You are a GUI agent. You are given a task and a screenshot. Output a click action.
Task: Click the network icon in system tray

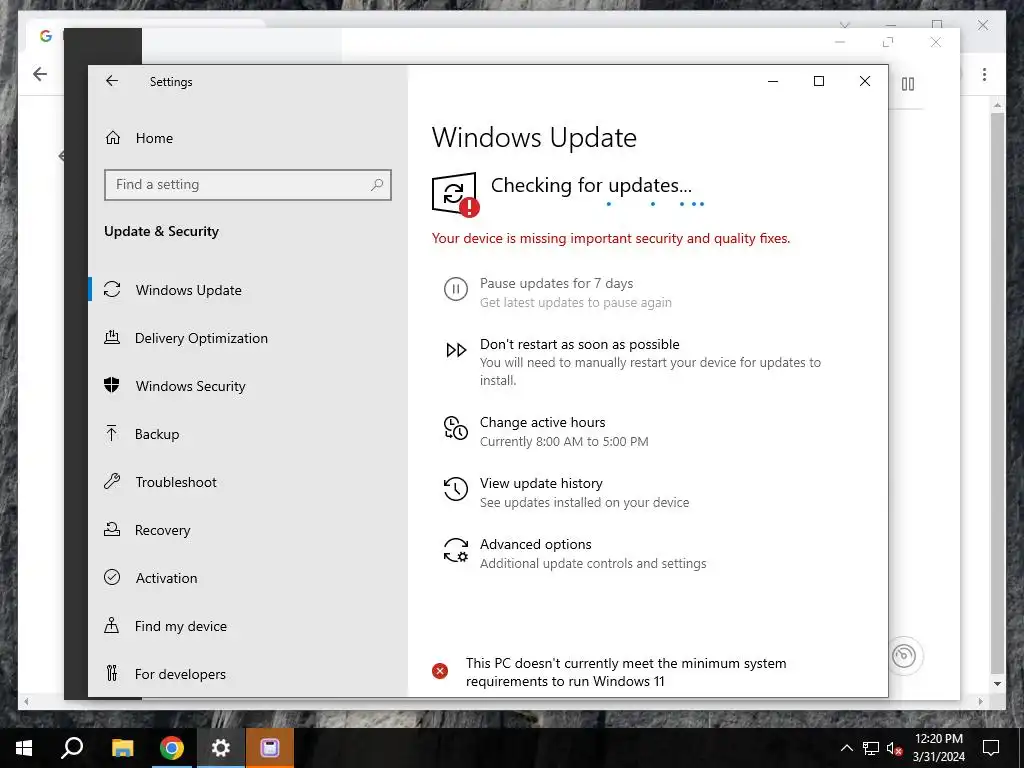[871, 748]
